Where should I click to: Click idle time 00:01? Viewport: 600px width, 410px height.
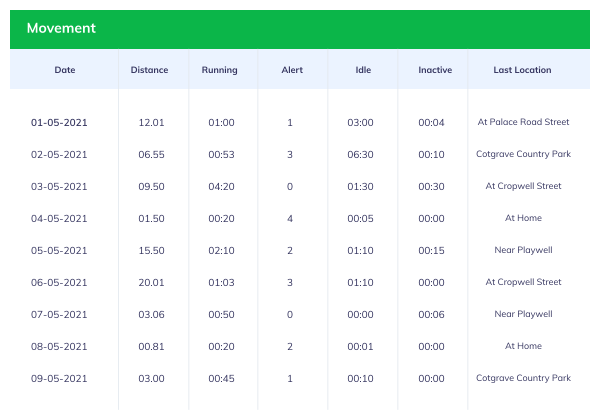360,346
